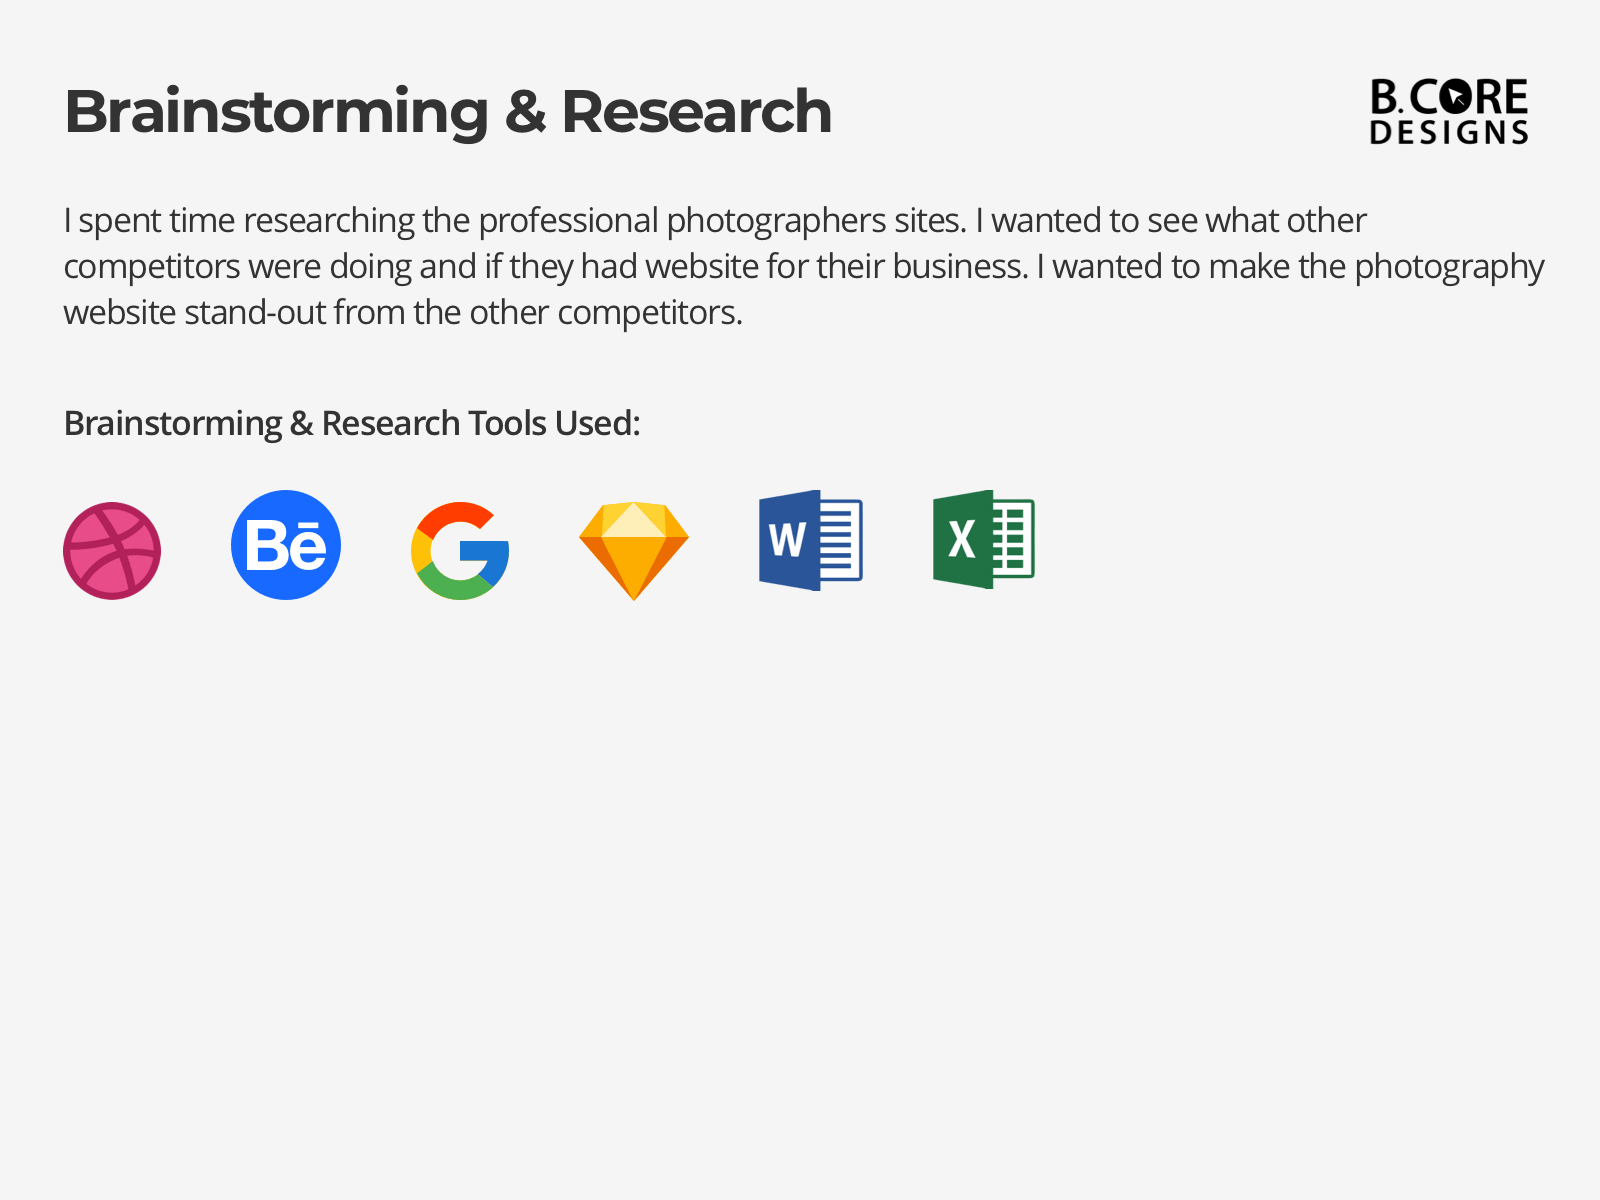Click the Microsoft Excel icon
The height and width of the screenshot is (1200, 1600).
tap(983, 540)
